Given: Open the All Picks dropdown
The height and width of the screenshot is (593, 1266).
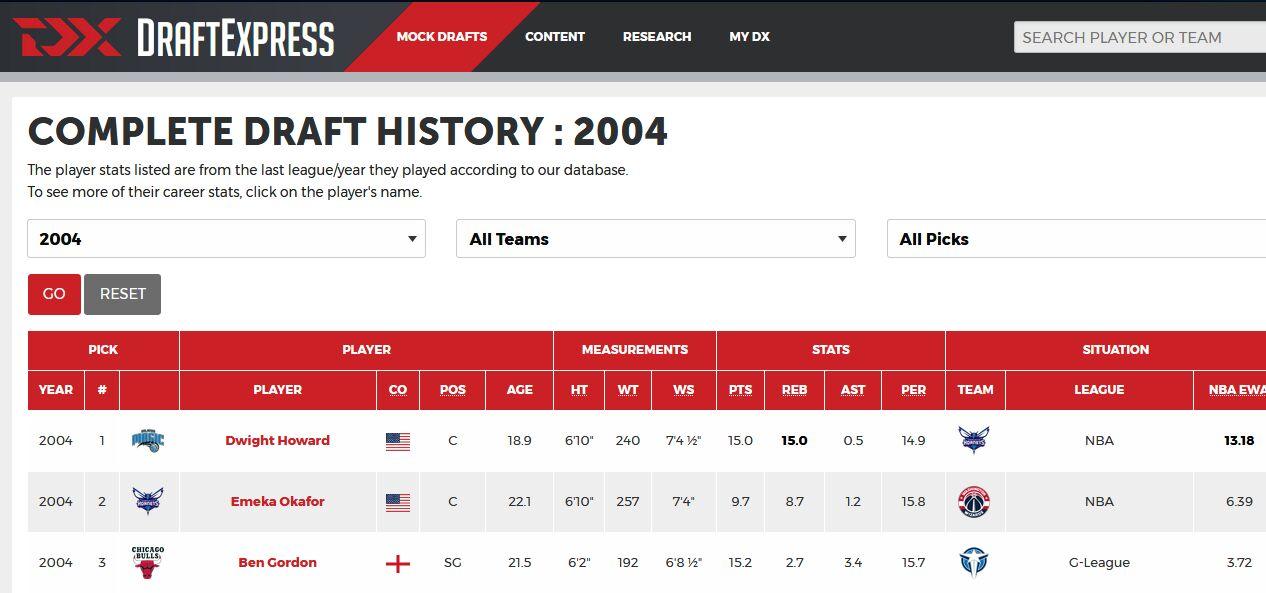Looking at the screenshot, I should [1076, 239].
